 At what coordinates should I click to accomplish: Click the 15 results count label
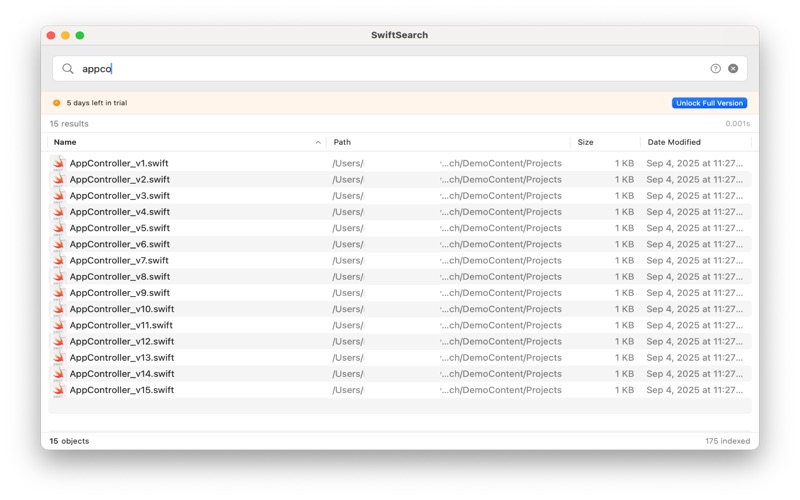click(69, 123)
